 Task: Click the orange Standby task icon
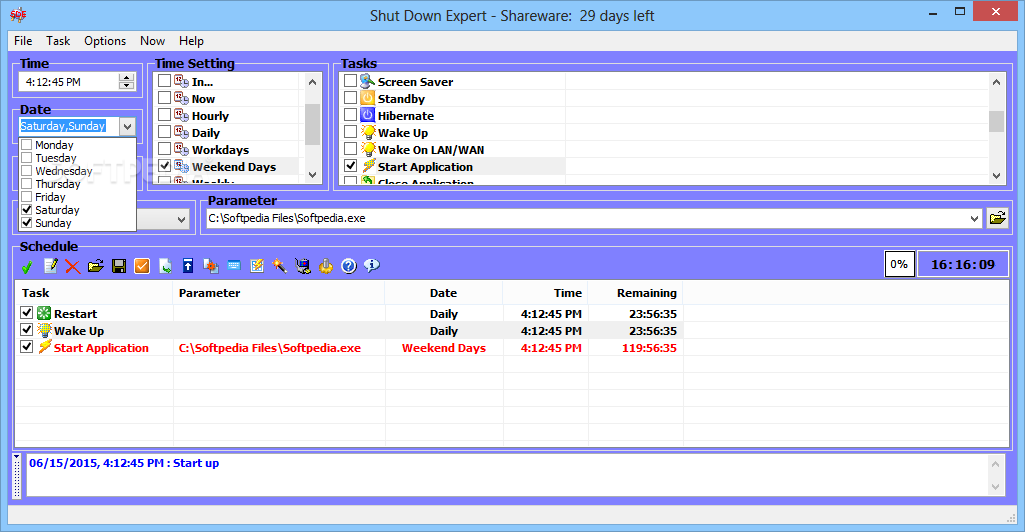(x=368, y=98)
